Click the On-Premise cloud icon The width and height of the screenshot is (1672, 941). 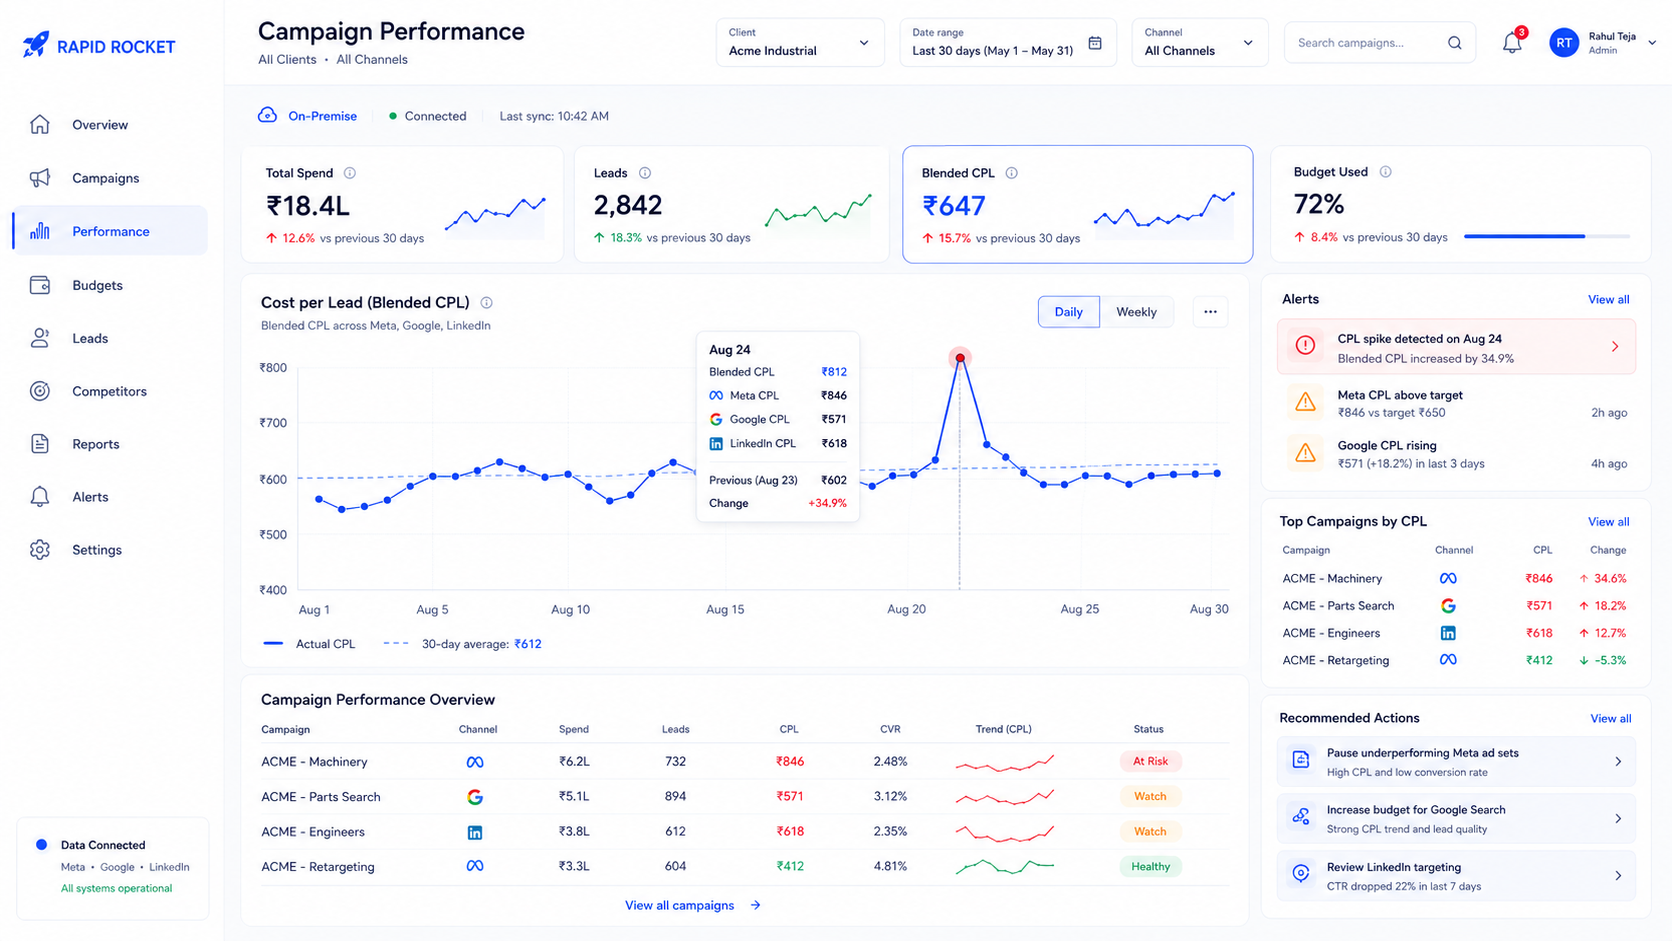point(267,115)
